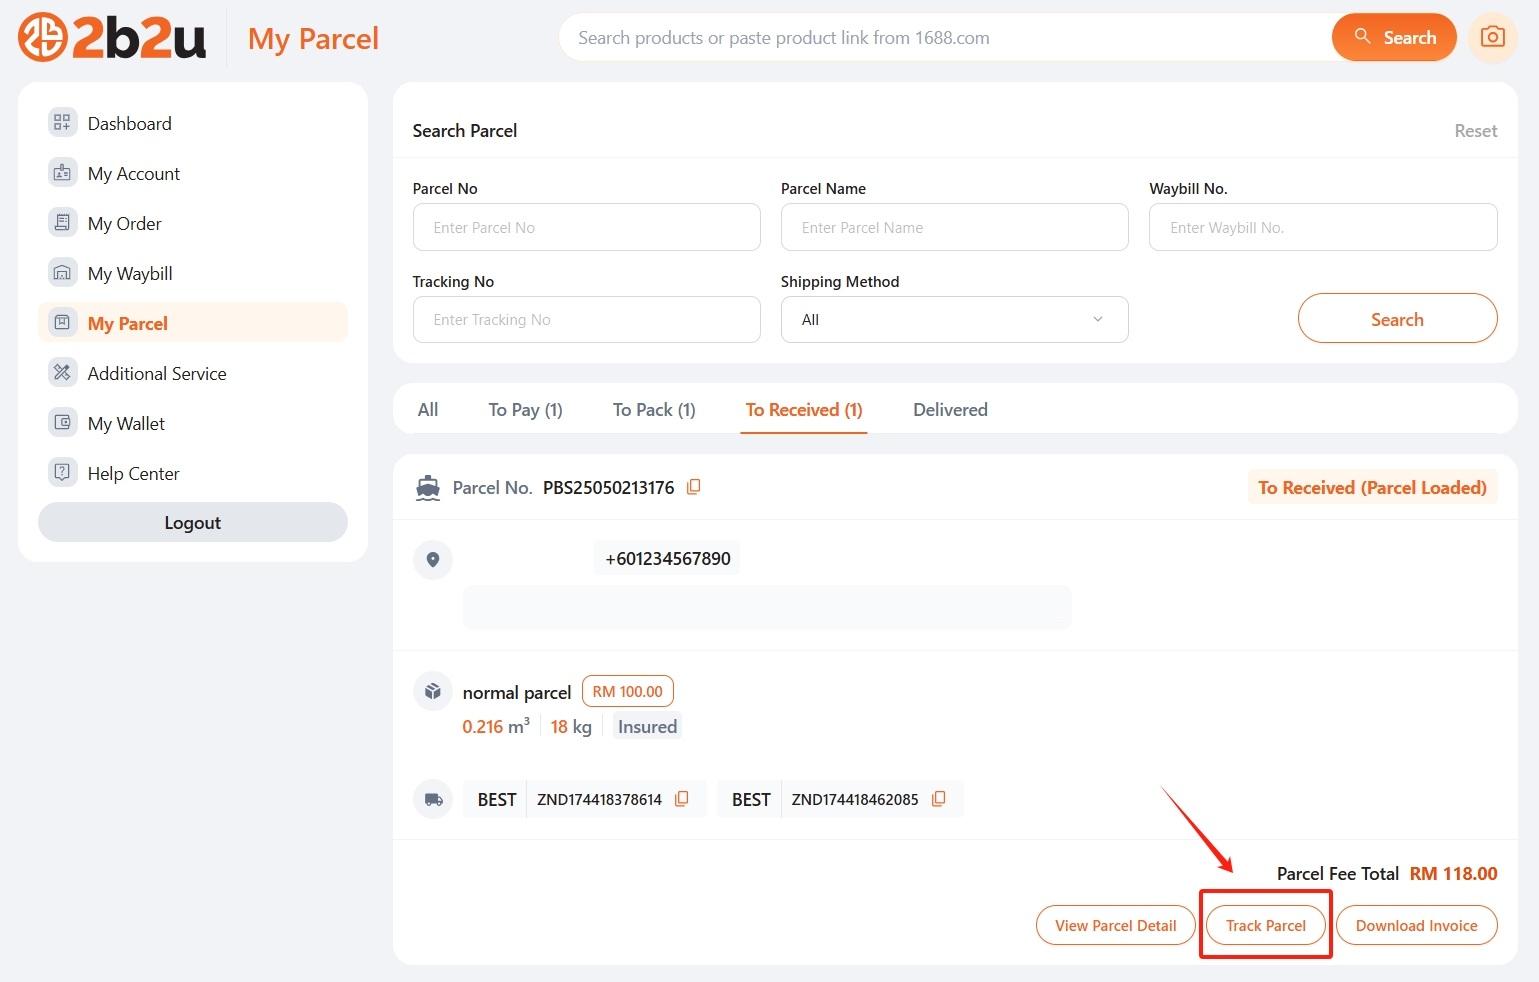Viewport: 1539px width, 982px height.
Task: Select the To Pack tab
Action: [653, 410]
